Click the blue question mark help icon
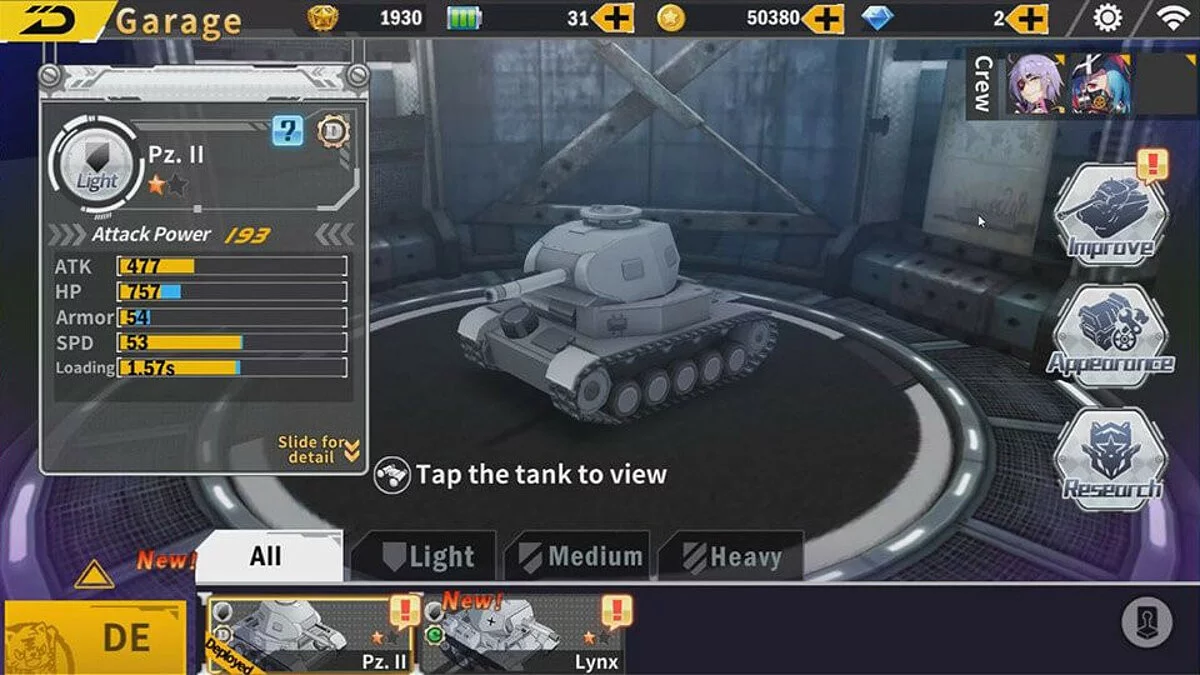This screenshot has height=675, width=1200. coord(288,130)
